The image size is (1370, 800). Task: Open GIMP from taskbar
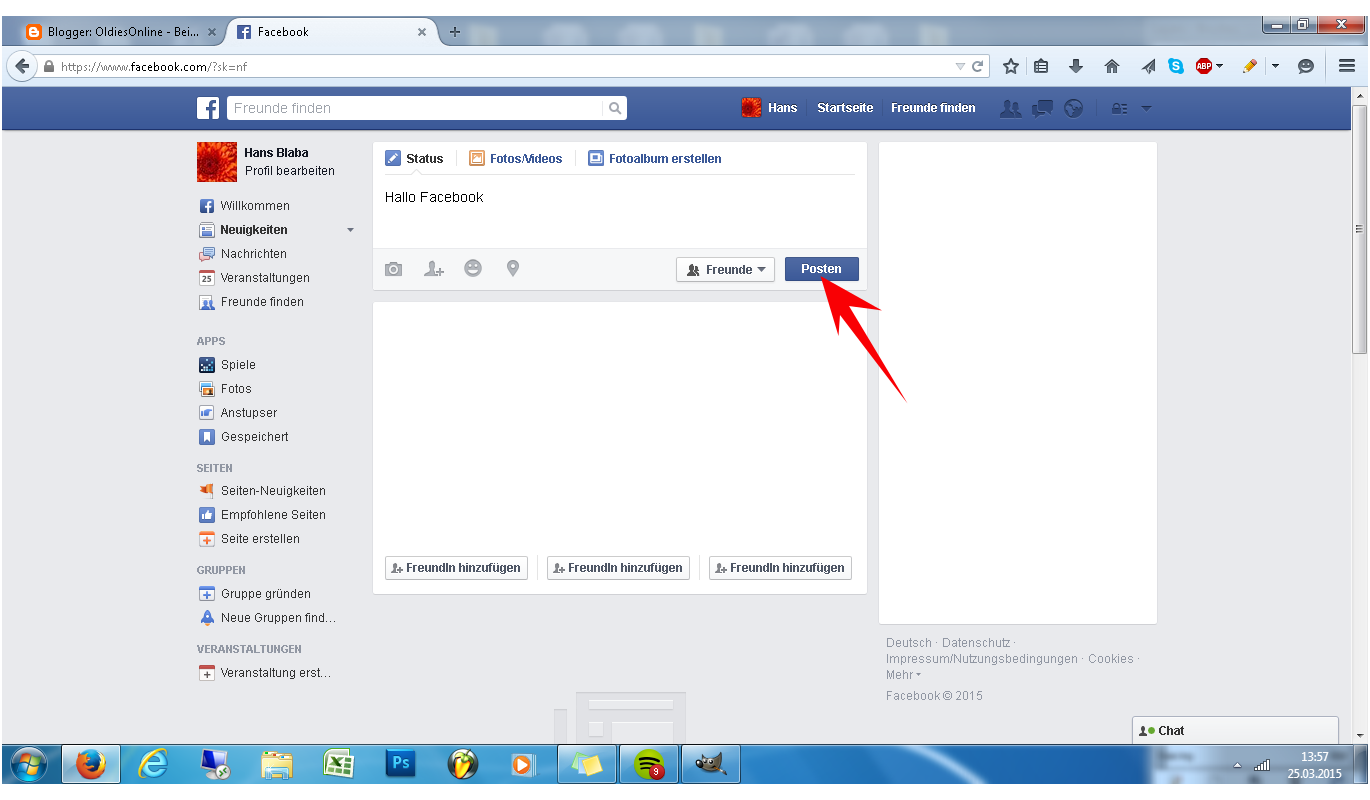(710, 765)
